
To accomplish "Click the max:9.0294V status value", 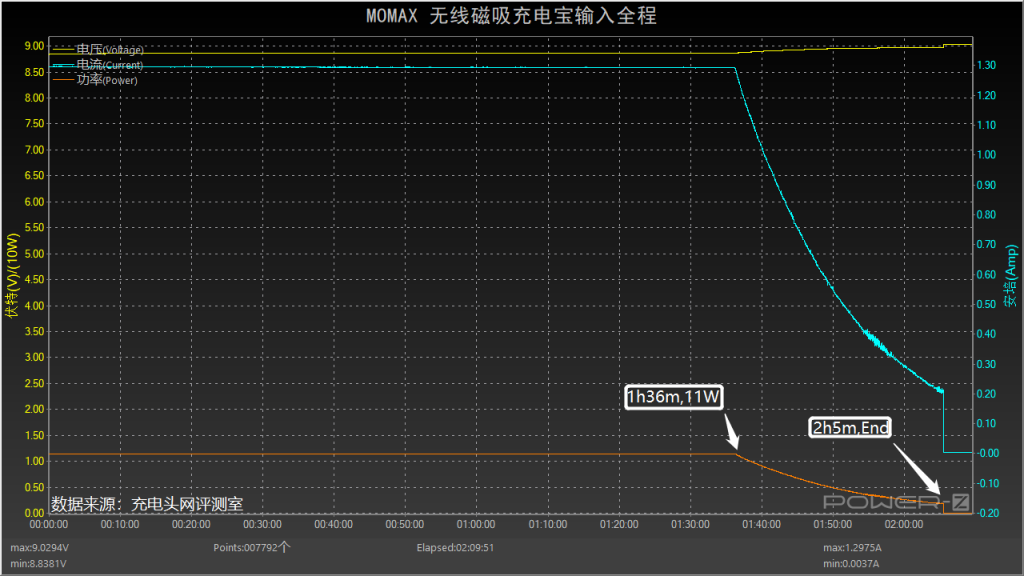I will 39,547.
